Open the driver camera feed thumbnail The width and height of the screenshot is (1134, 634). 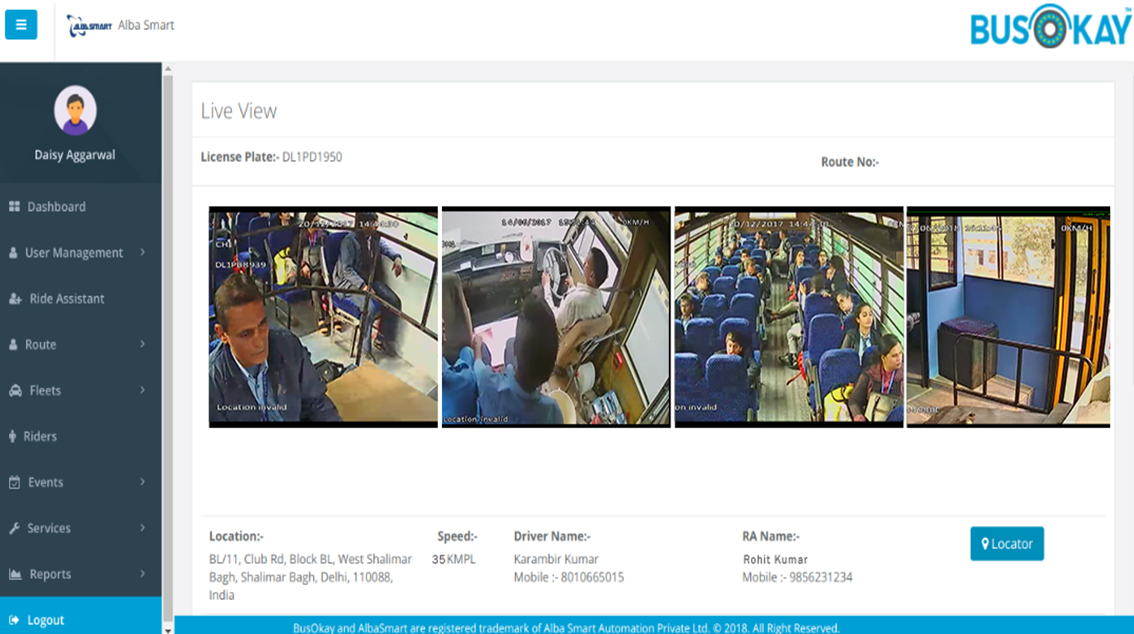pos(556,317)
